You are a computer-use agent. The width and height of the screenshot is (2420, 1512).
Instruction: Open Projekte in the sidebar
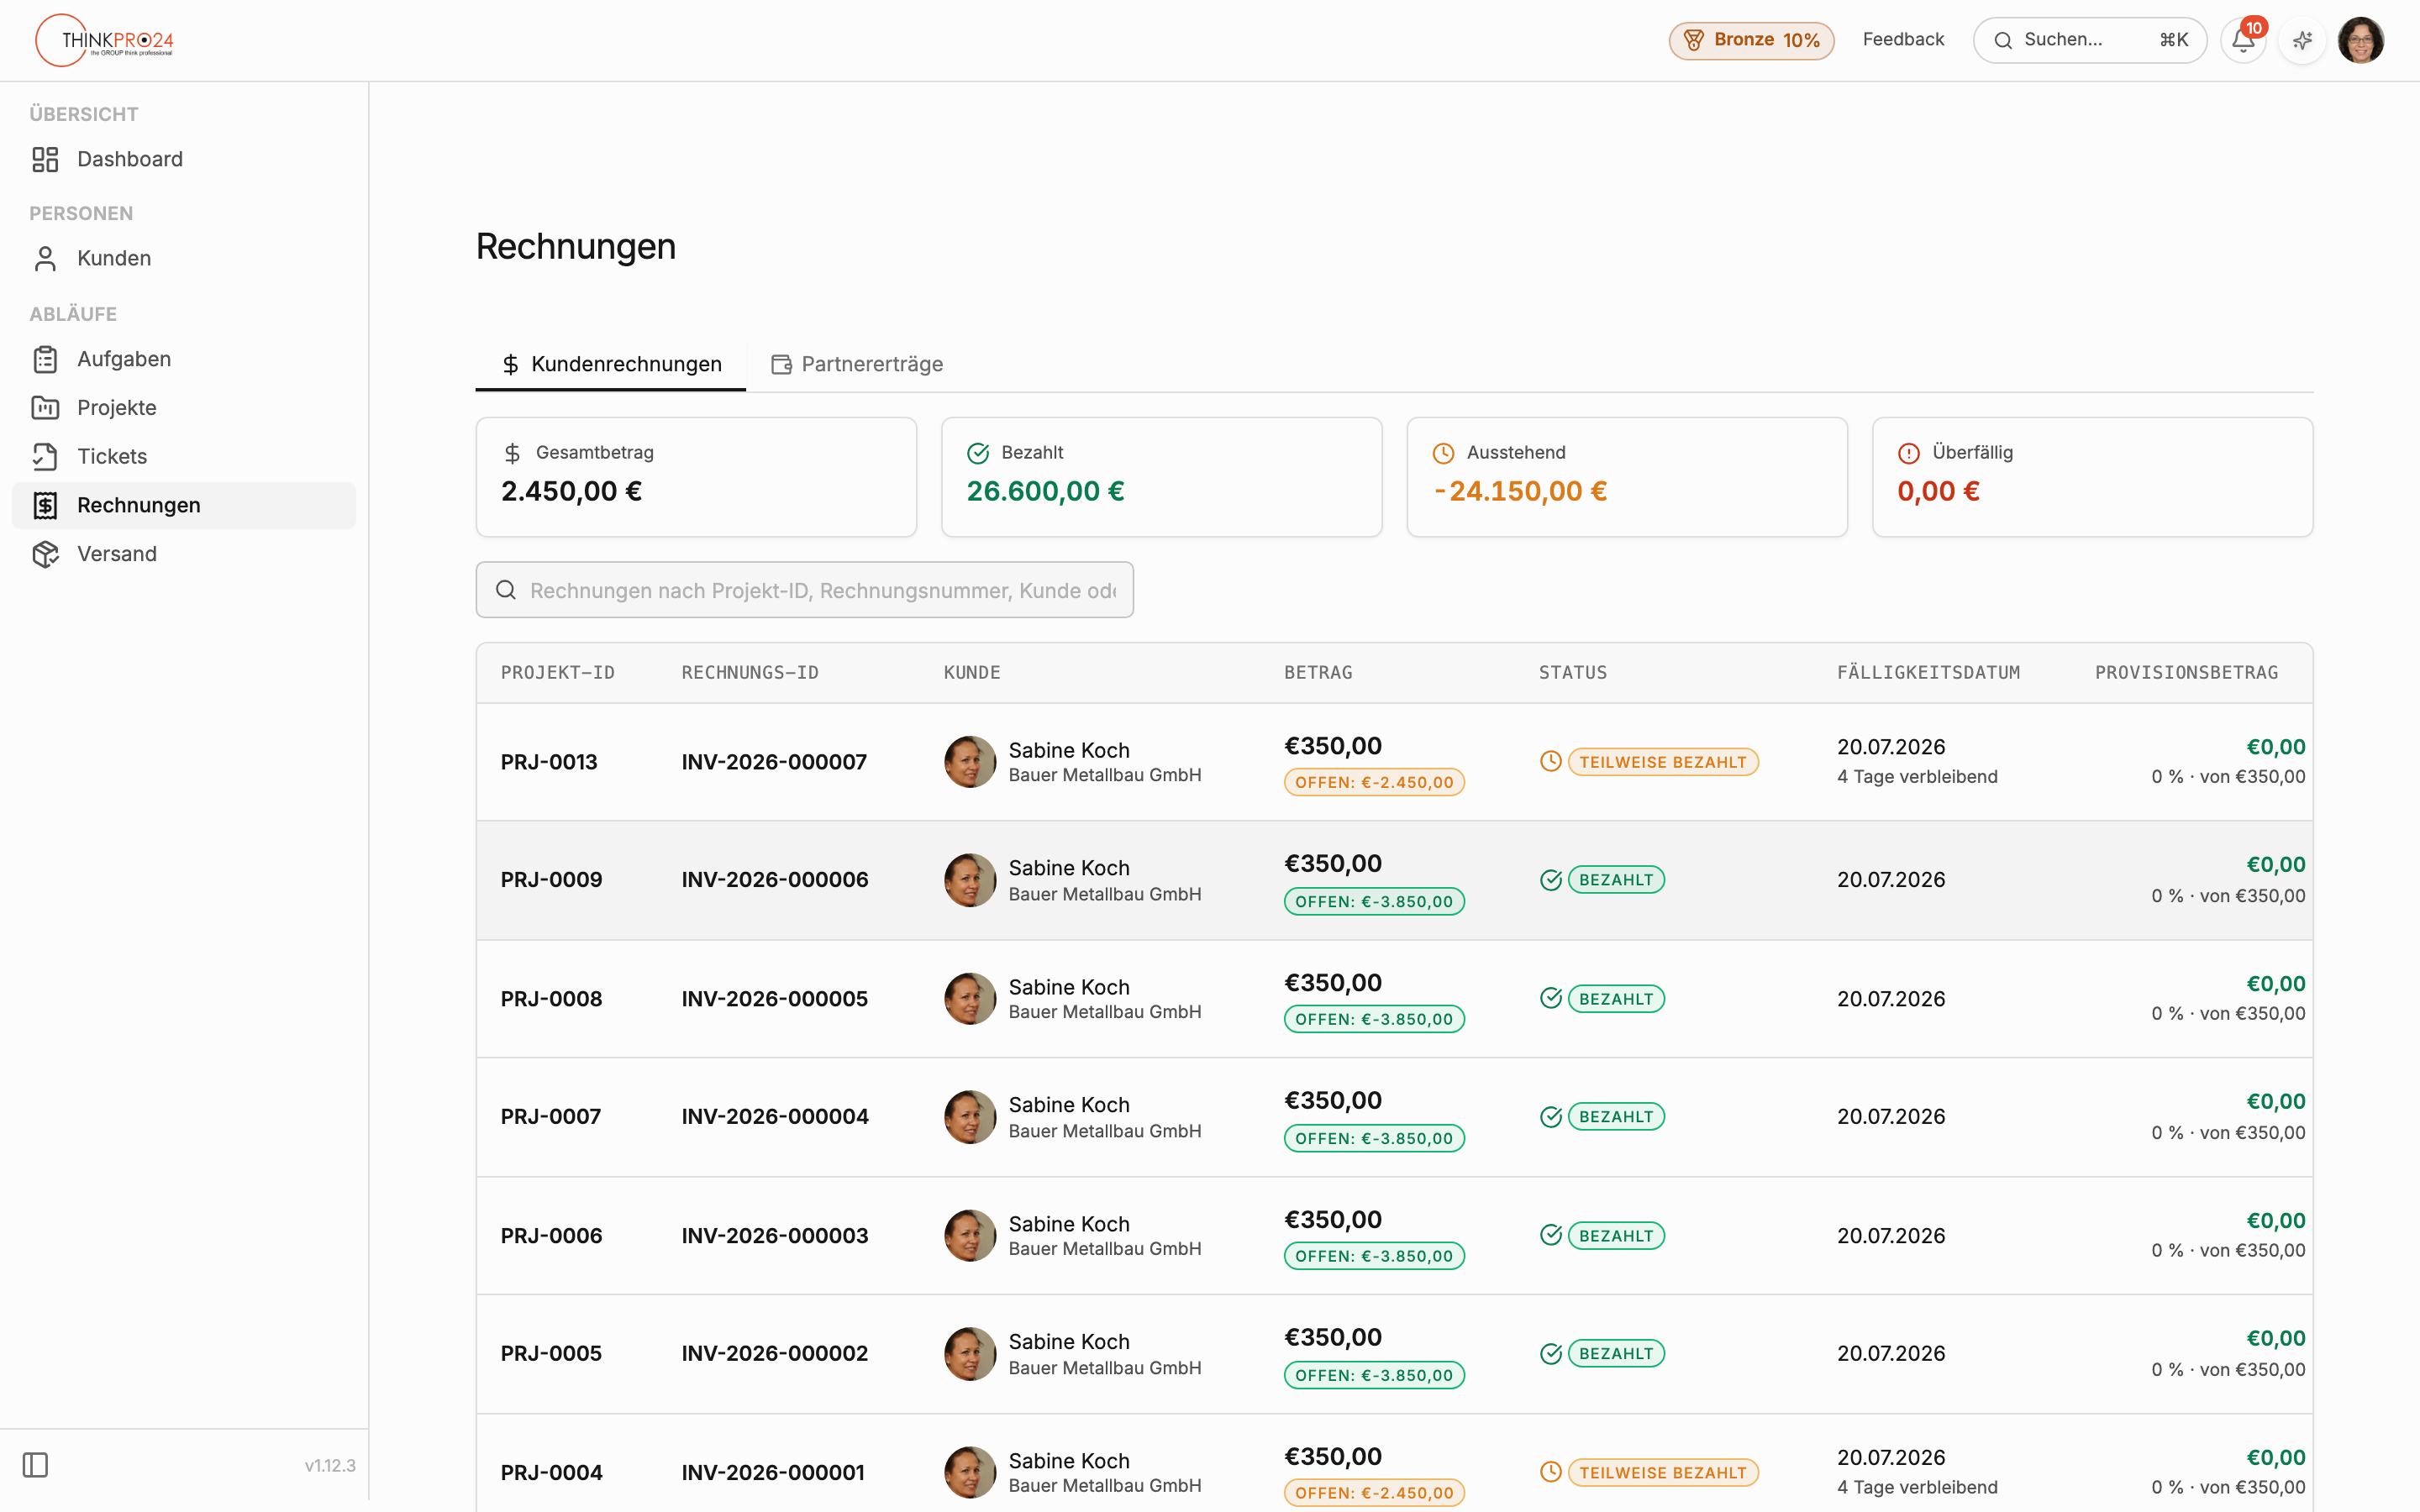pyautogui.click(x=184, y=408)
